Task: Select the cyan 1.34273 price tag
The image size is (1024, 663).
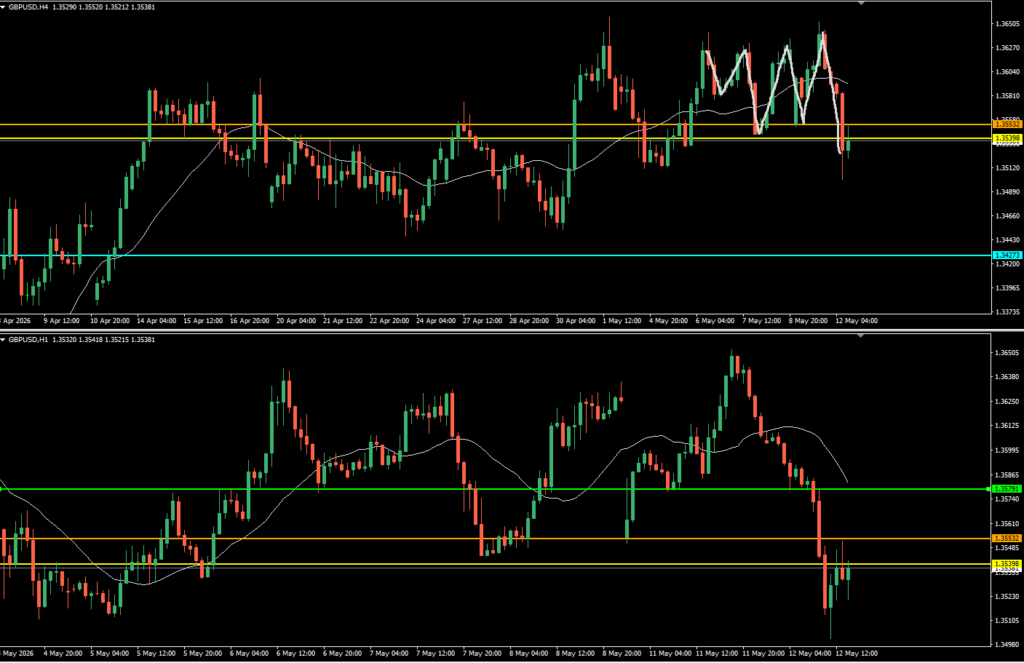Action: 1007,255
